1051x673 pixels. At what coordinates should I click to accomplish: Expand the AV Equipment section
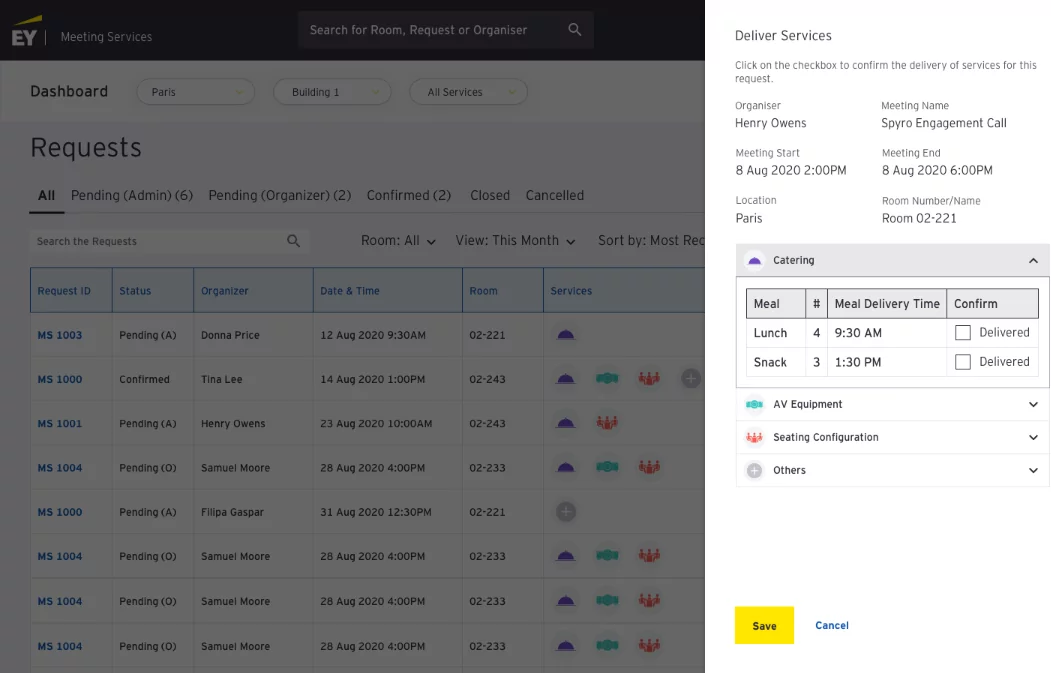[1033, 405]
